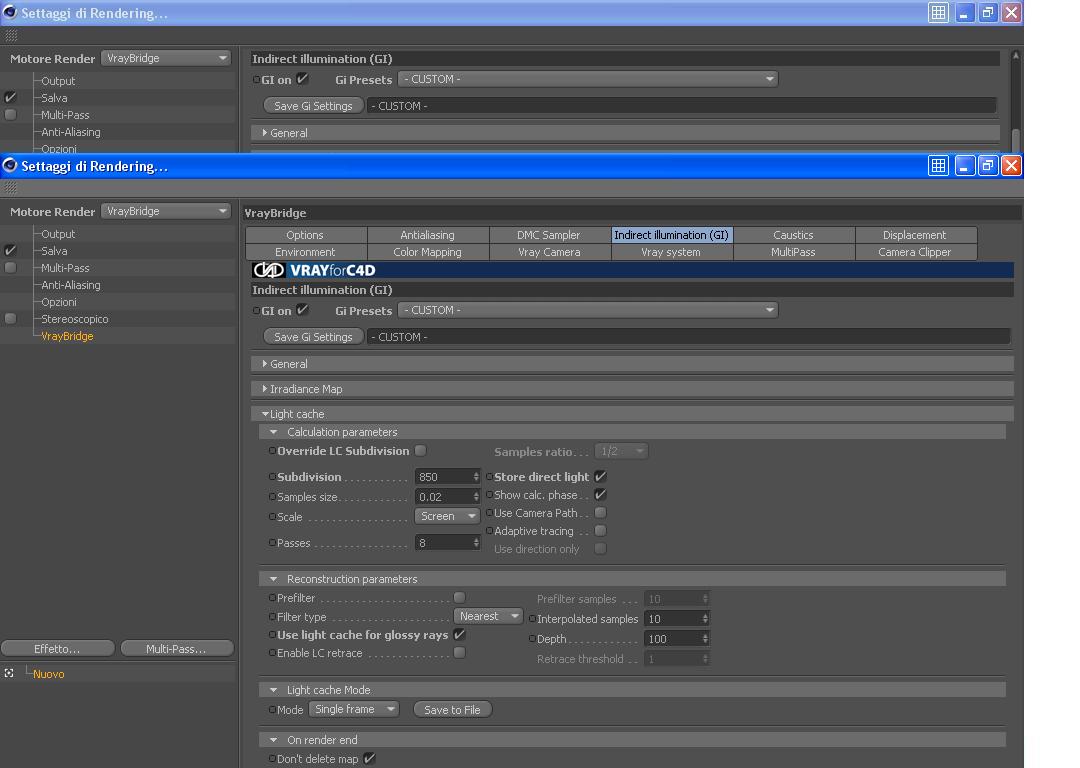Uncheck Show calc. phase
Image resolution: width=1080 pixels, height=768 pixels.
601,495
